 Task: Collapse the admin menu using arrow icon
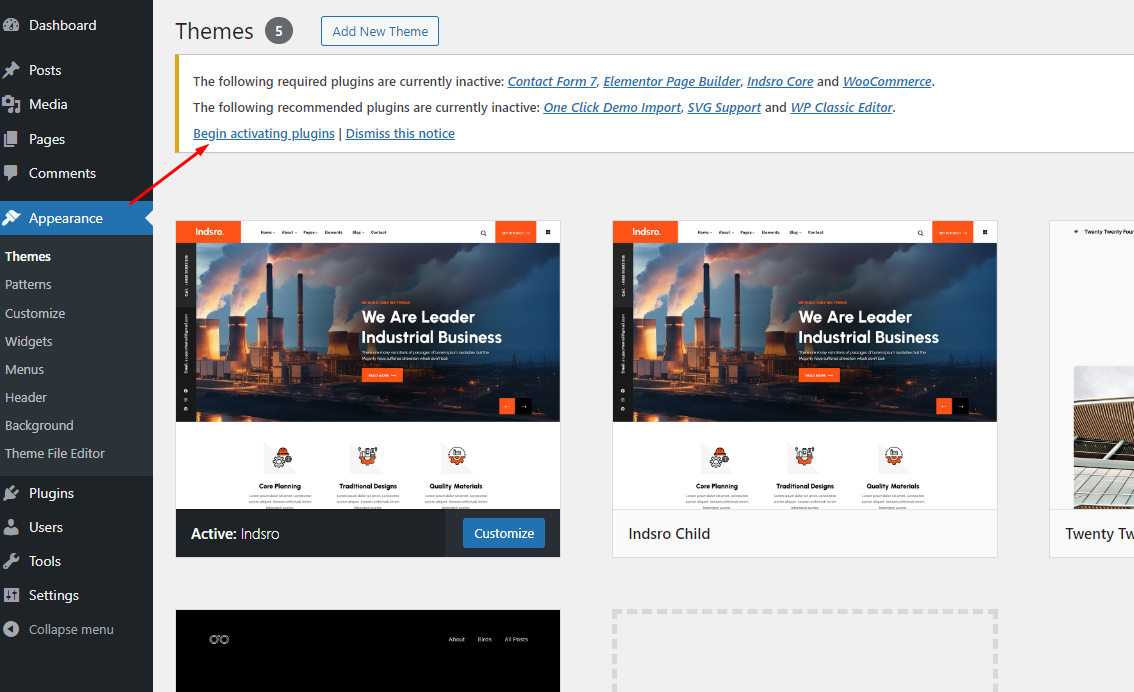coord(11,629)
